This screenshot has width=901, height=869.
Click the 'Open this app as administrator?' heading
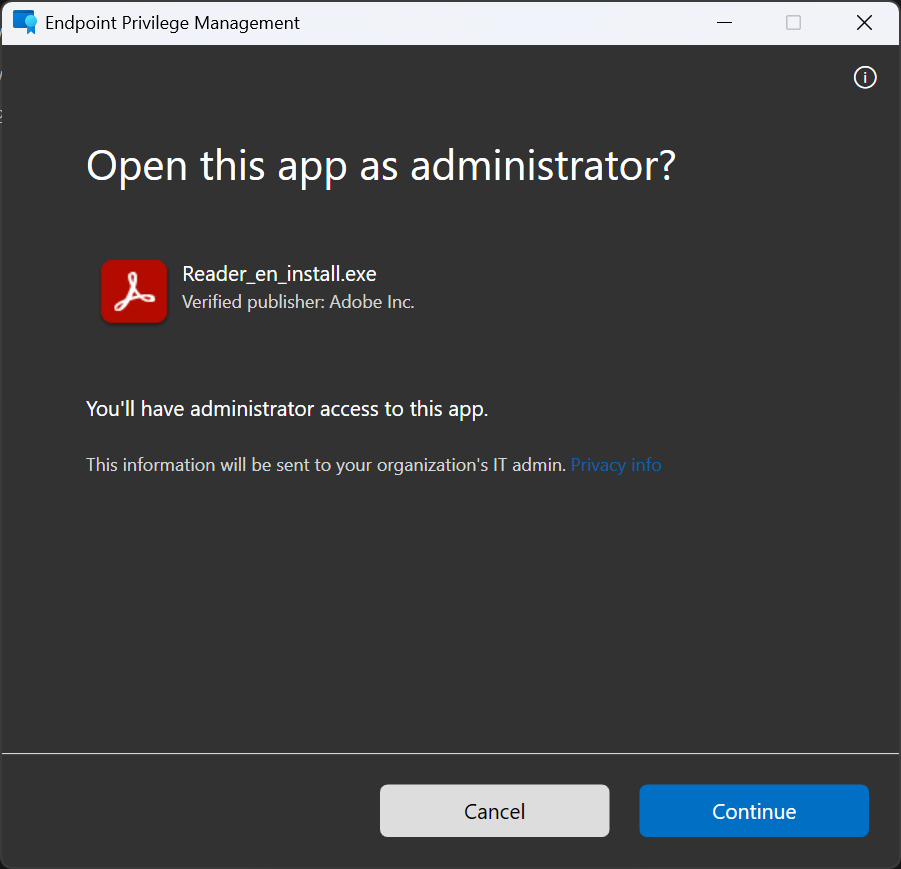[381, 165]
